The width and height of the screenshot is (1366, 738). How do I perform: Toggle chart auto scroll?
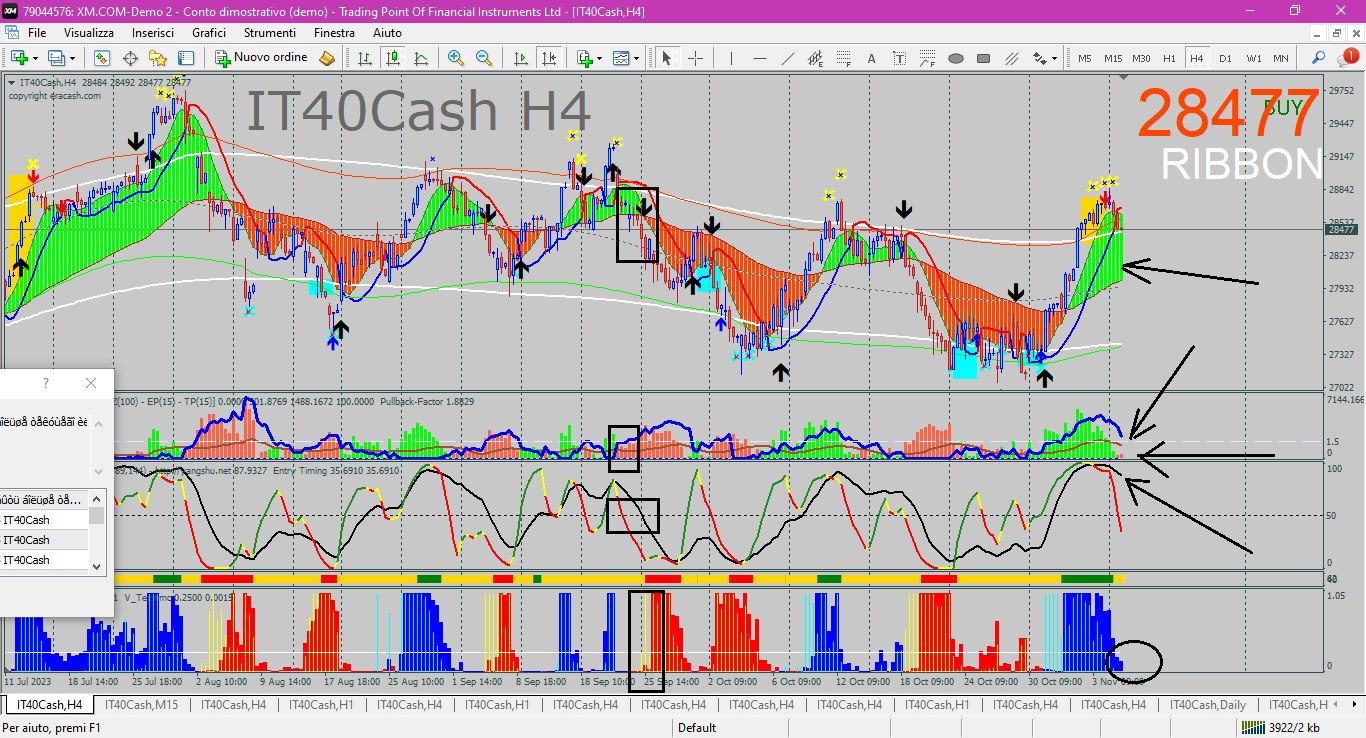pyautogui.click(x=520, y=58)
